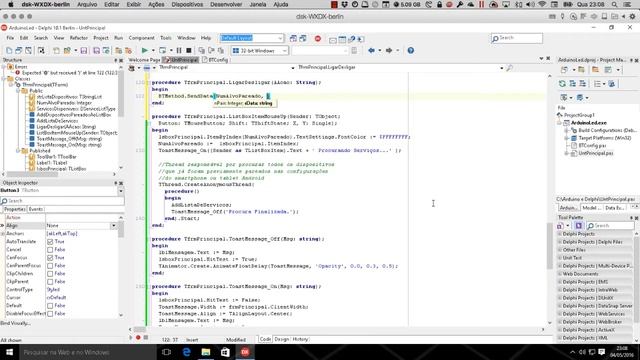Open the Default Layout dropdown

[x=280, y=38]
